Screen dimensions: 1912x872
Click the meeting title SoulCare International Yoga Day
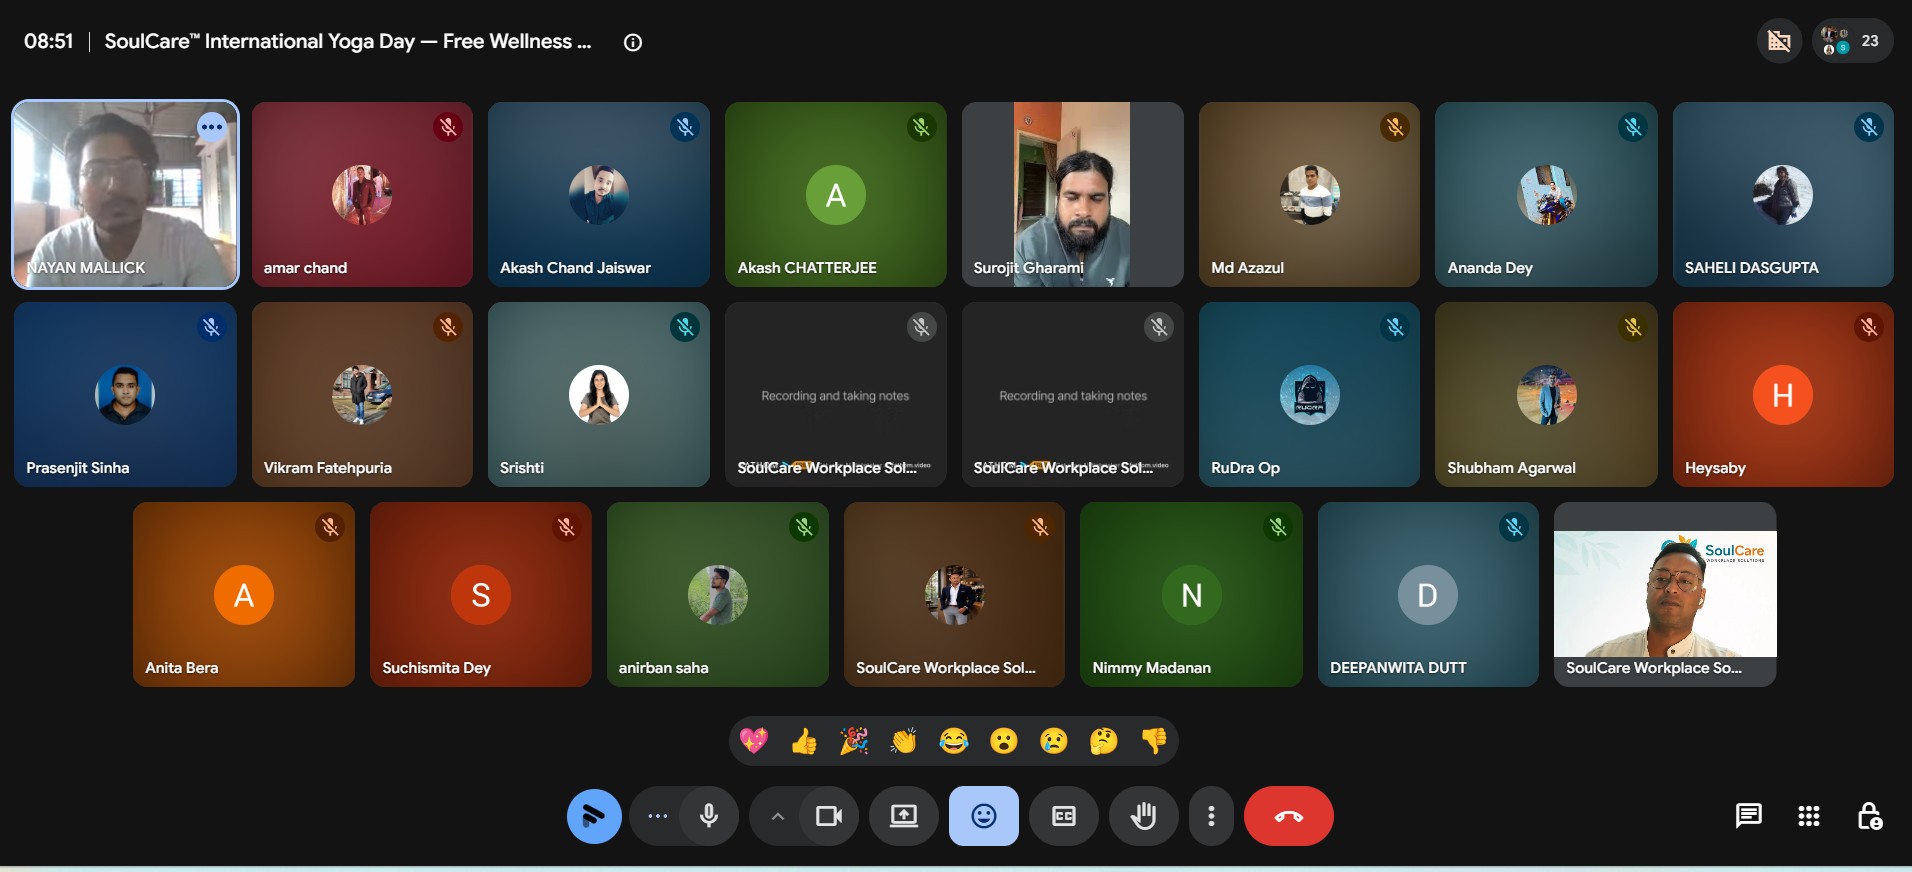[x=348, y=41]
